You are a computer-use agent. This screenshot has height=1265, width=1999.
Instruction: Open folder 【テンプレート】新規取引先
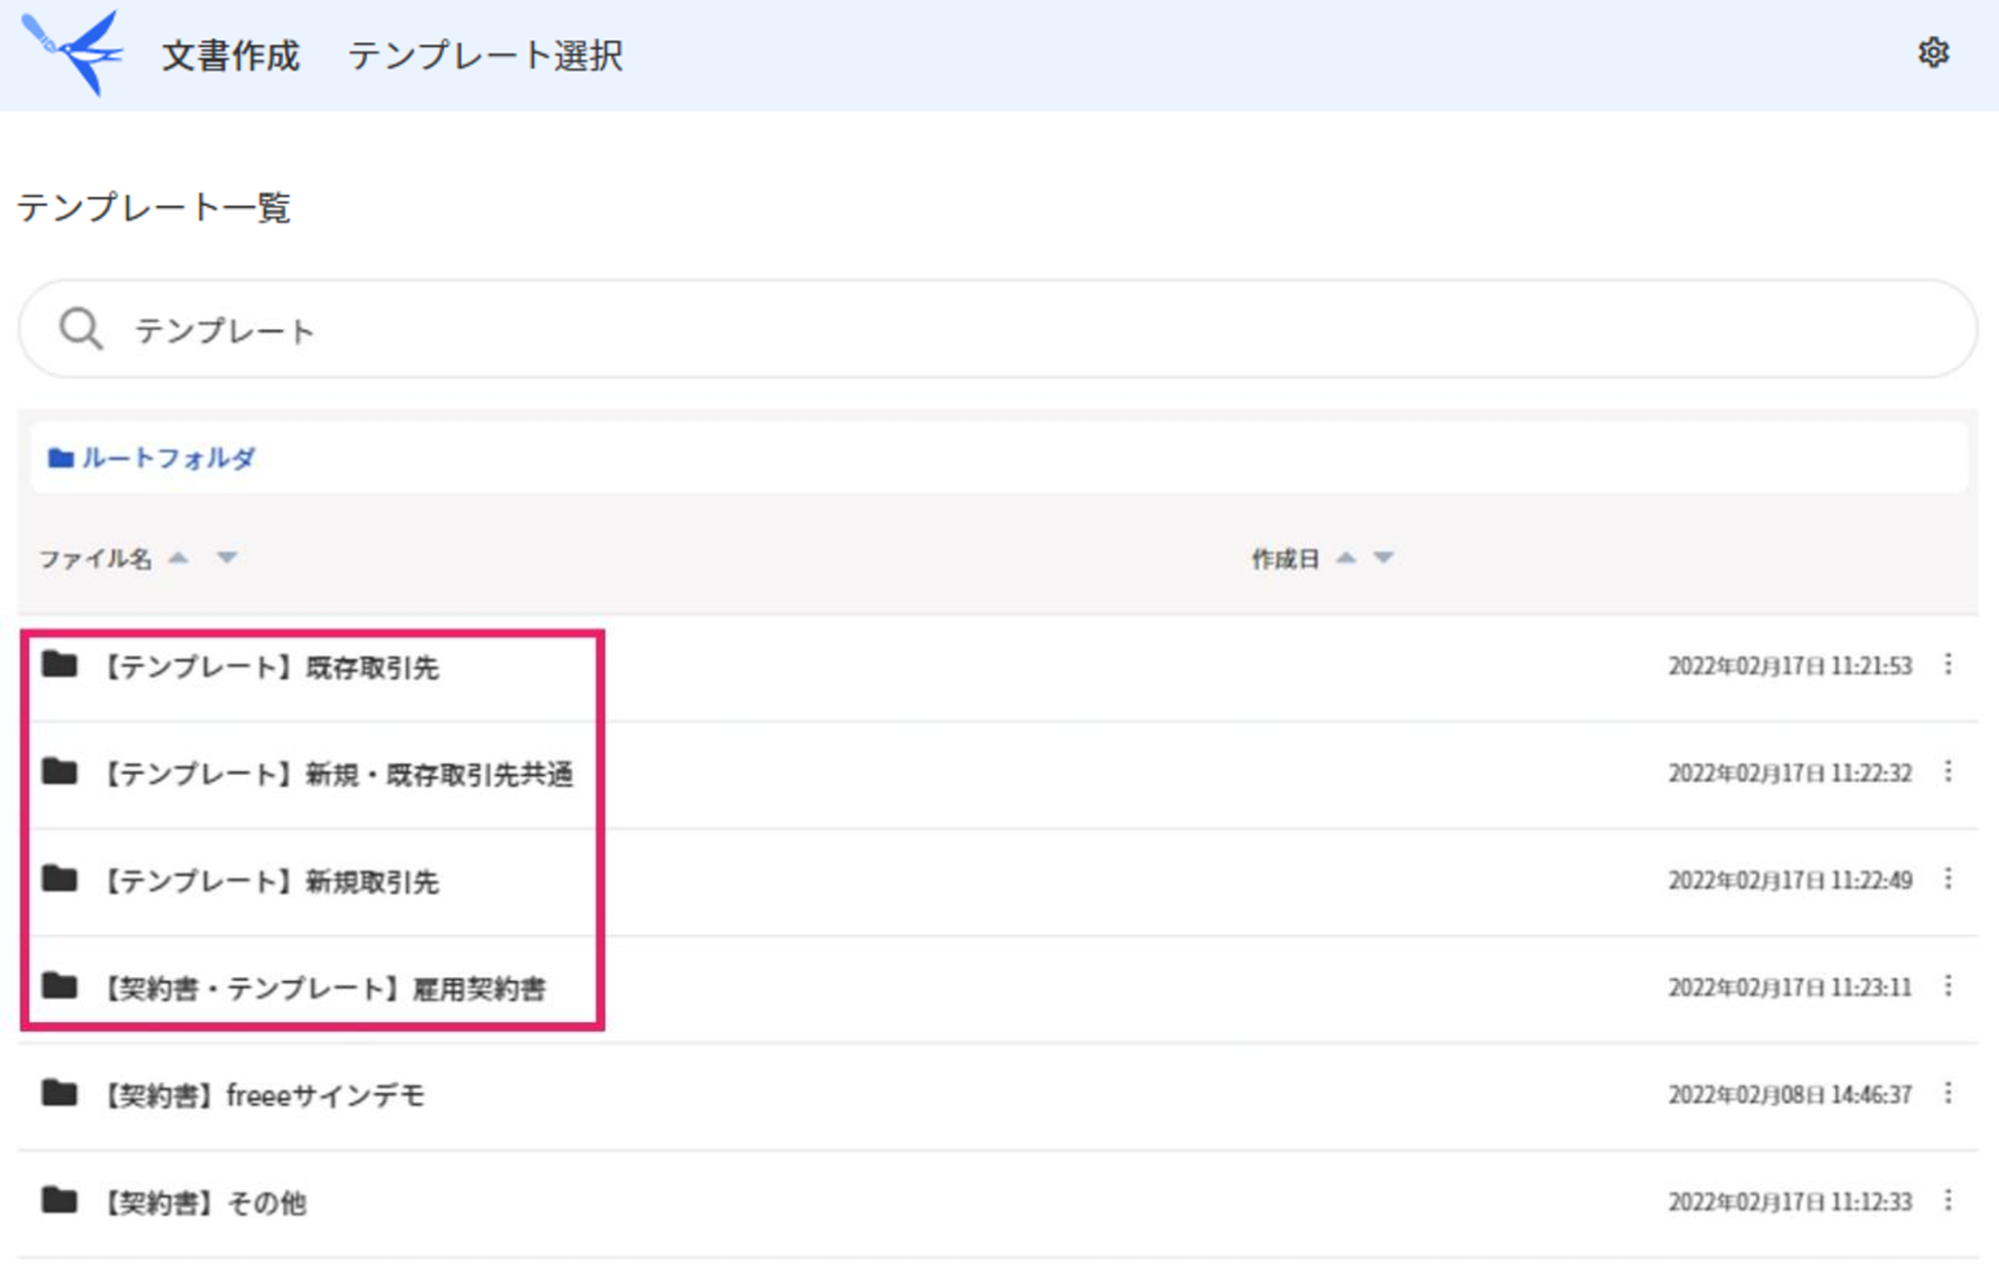click(x=271, y=881)
